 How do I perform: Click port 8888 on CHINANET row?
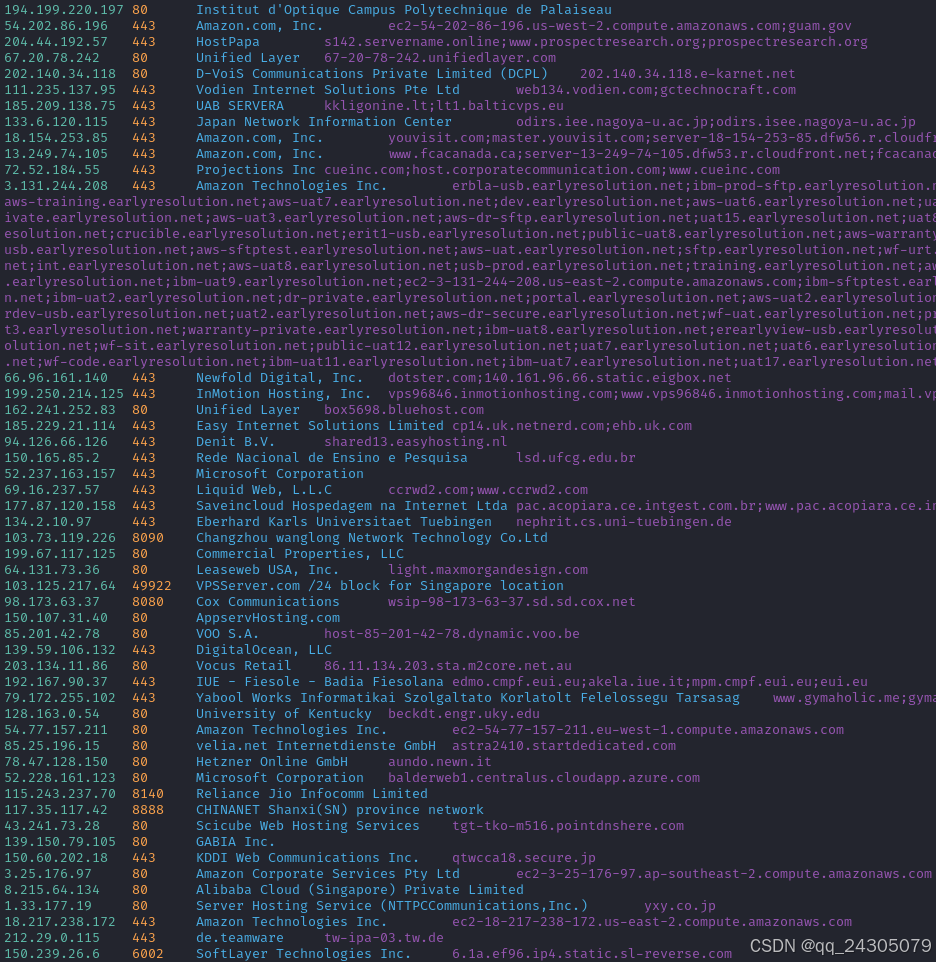pos(148,808)
